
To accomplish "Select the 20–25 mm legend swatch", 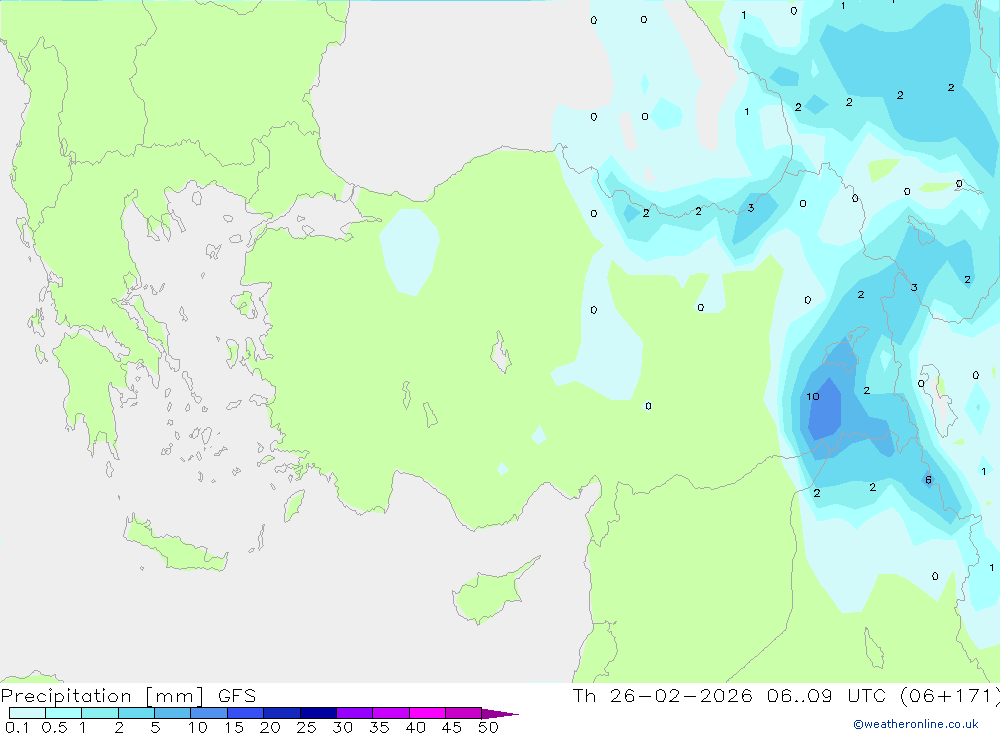I will point(282,713).
